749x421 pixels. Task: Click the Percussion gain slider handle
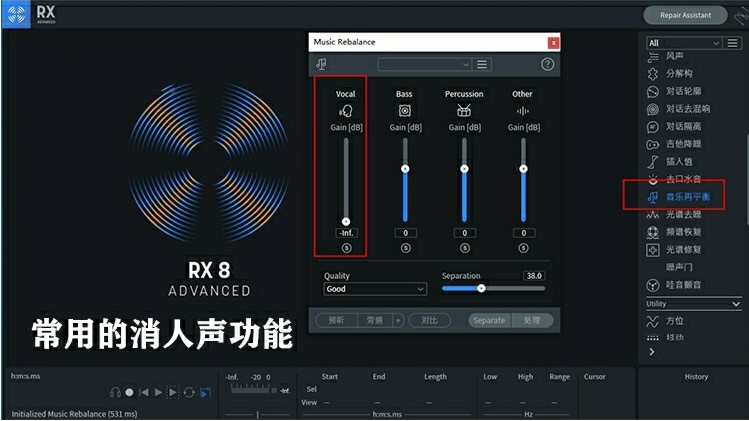[x=464, y=169]
